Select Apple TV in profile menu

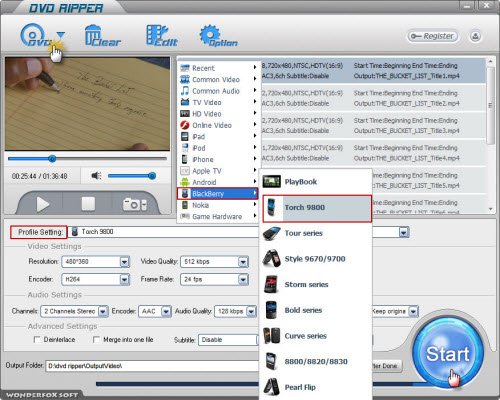coord(219,171)
